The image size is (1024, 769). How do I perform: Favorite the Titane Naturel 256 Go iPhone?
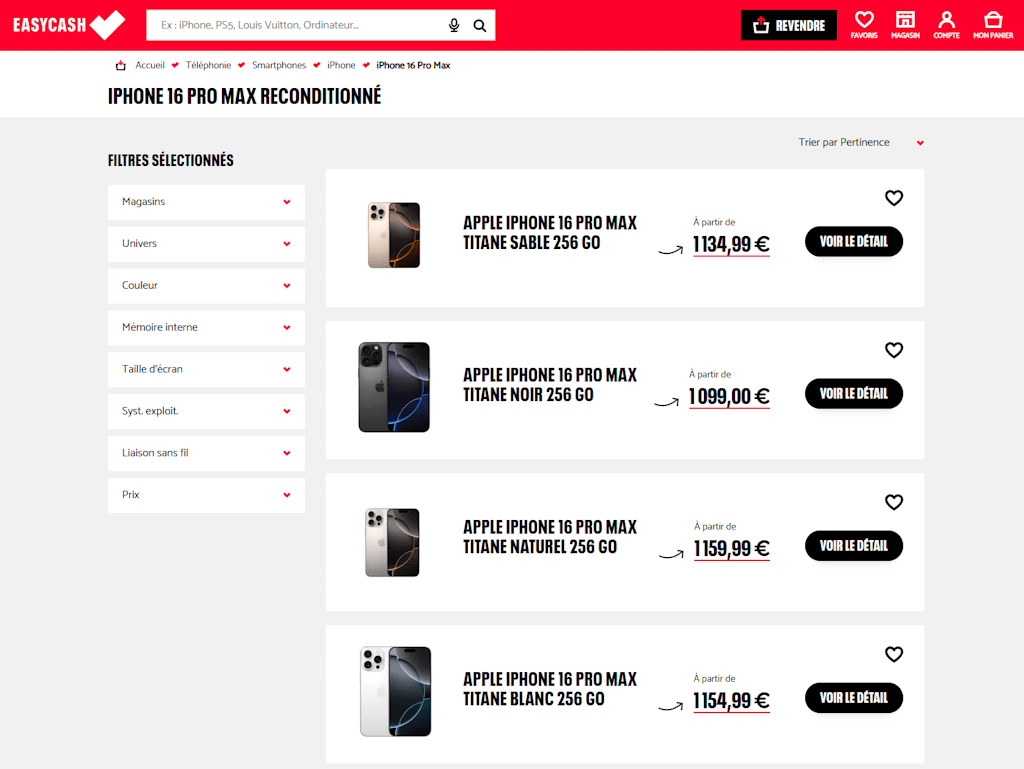(x=894, y=502)
